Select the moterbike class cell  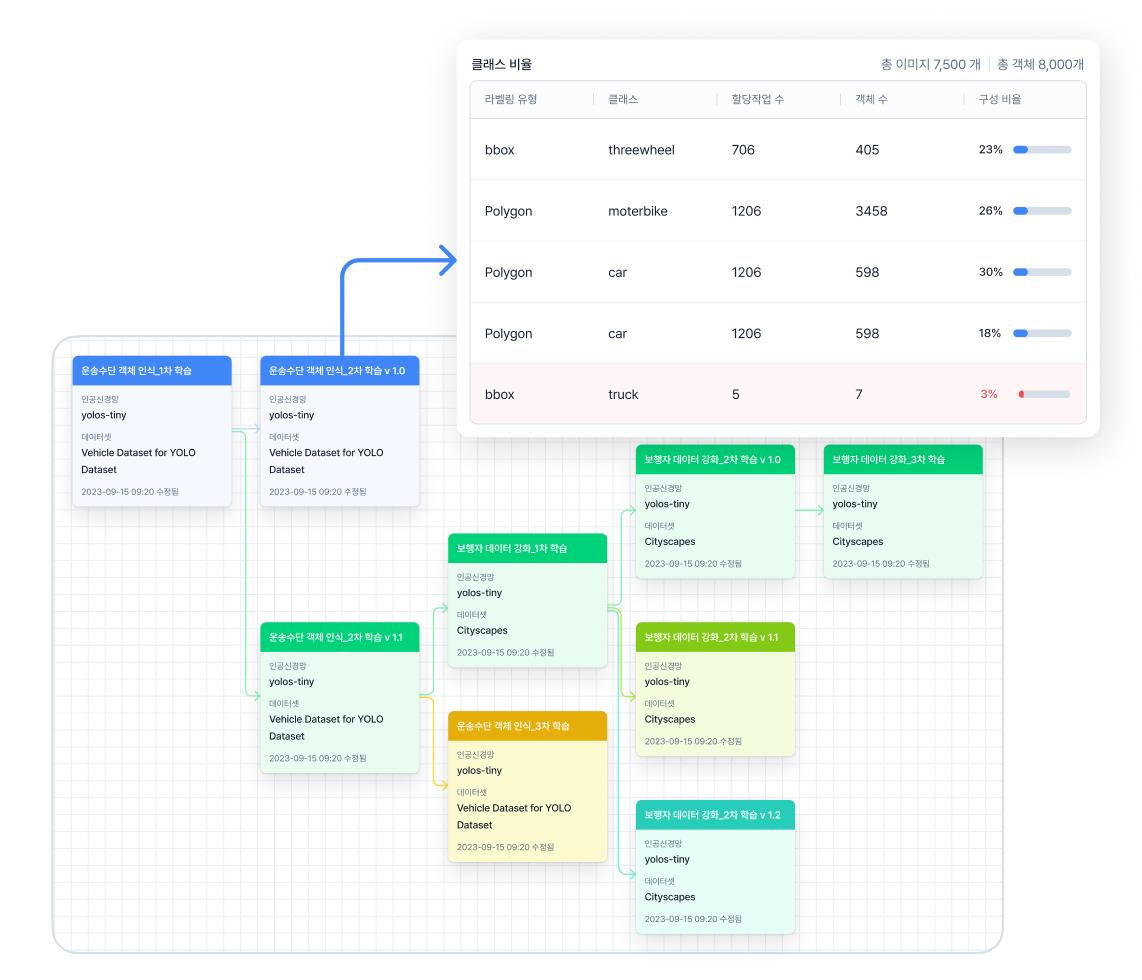click(x=637, y=211)
